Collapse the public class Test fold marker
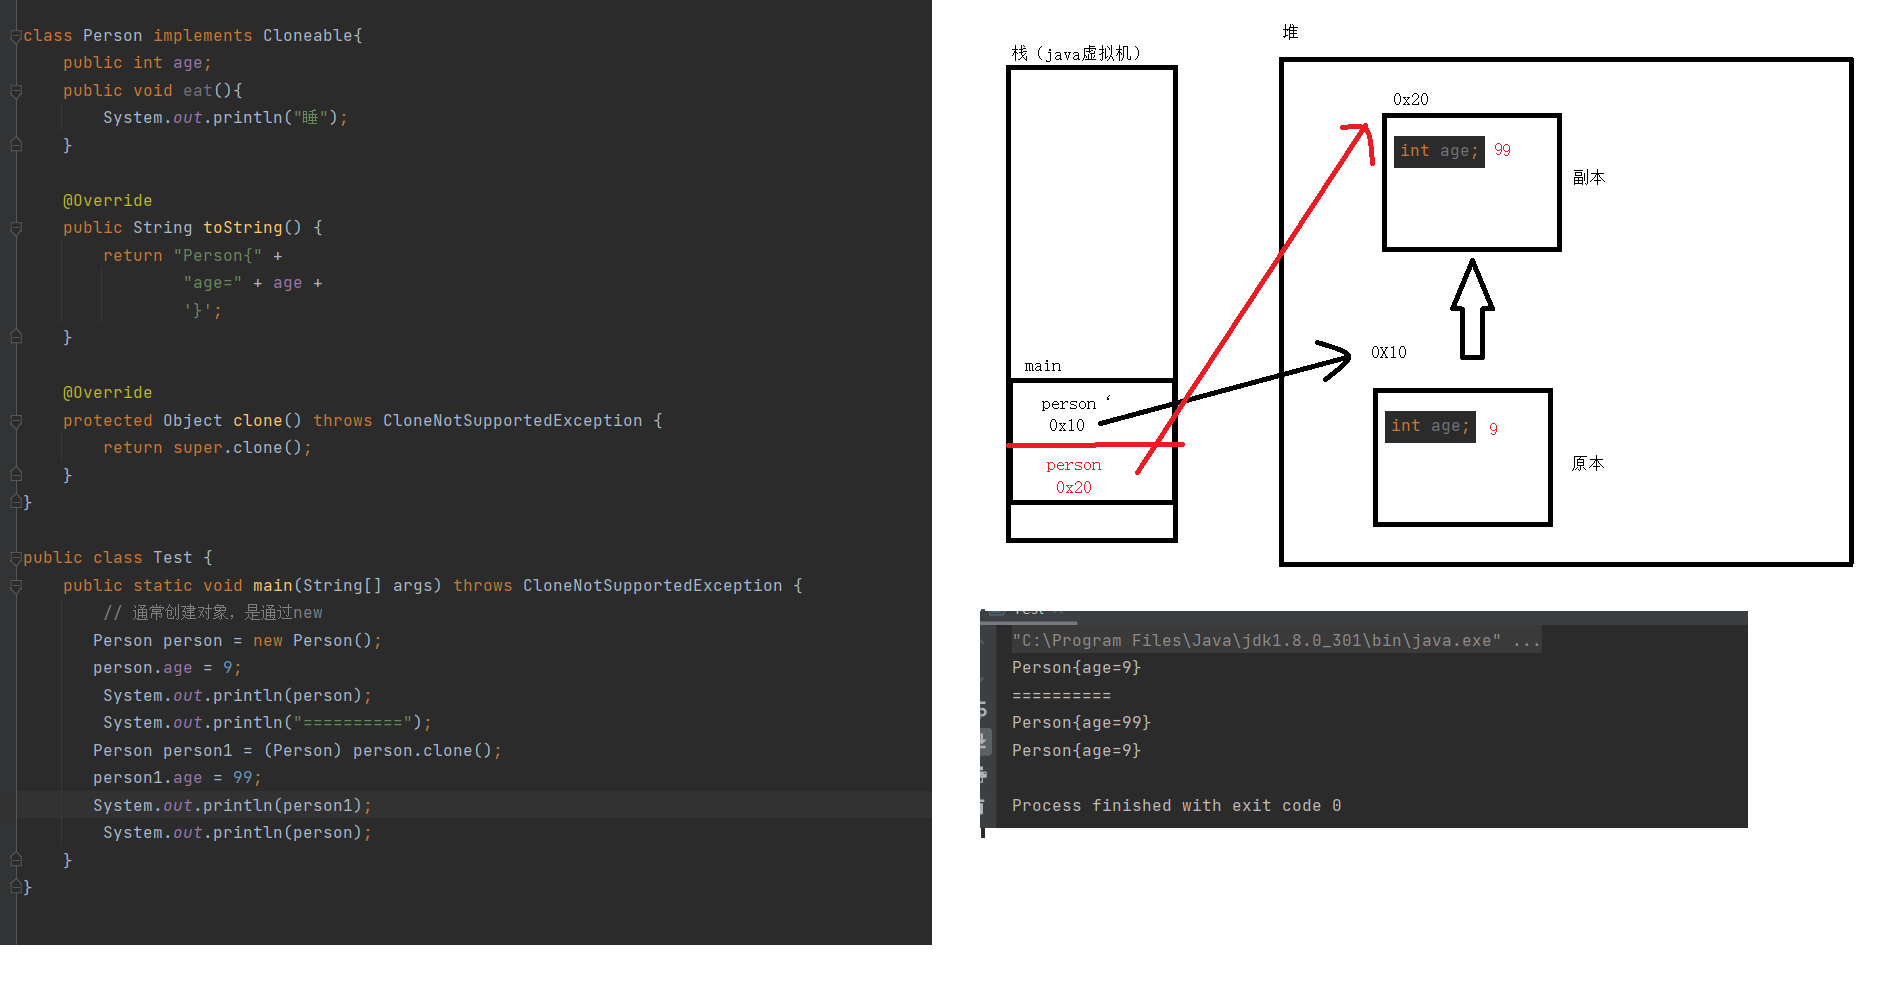 (x=16, y=558)
